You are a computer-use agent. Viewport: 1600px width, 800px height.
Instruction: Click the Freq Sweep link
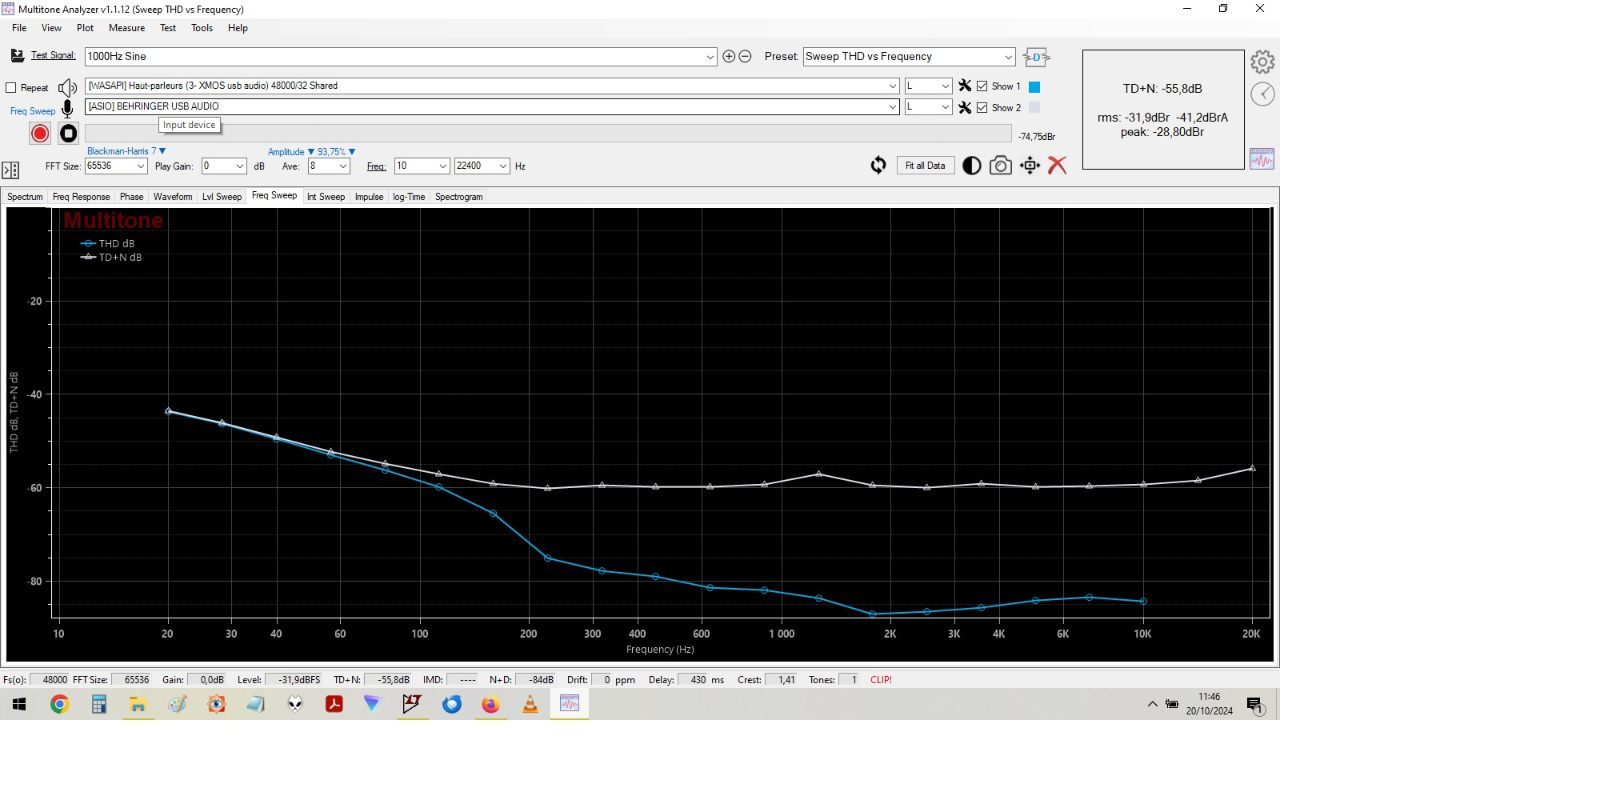click(32, 111)
